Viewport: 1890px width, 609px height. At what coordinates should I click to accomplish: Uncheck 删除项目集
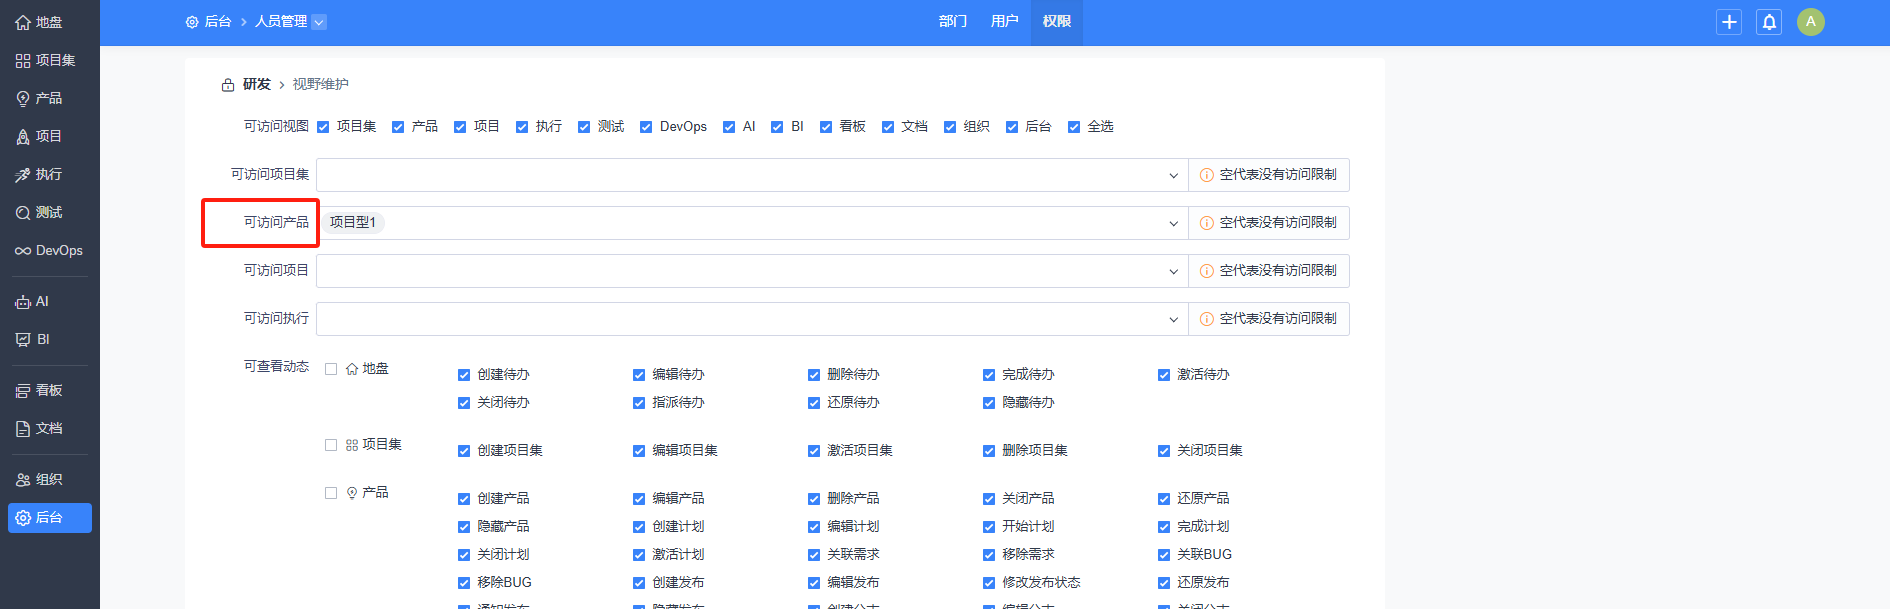pyautogui.click(x=989, y=451)
